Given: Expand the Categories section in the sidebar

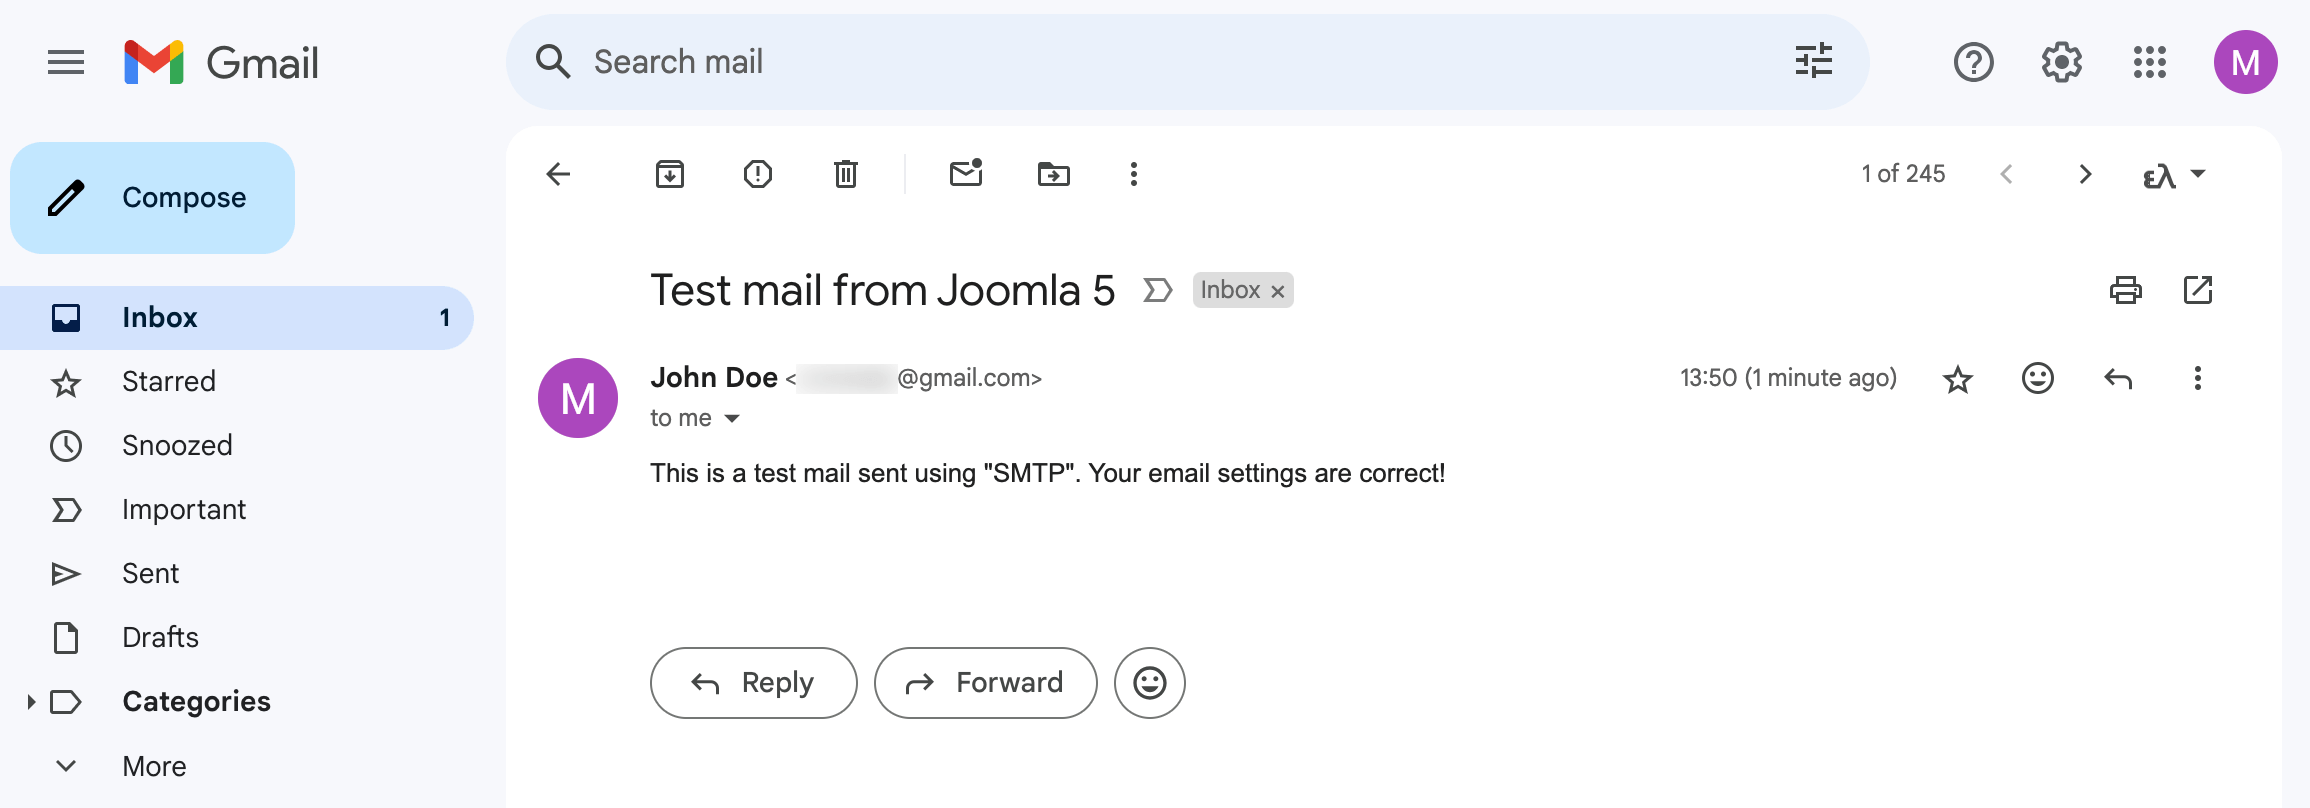Looking at the screenshot, I should pyautogui.click(x=31, y=702).
